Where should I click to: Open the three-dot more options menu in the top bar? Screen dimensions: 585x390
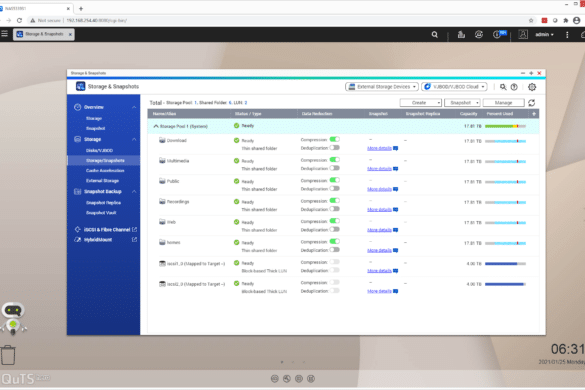(x=567, y=35)
